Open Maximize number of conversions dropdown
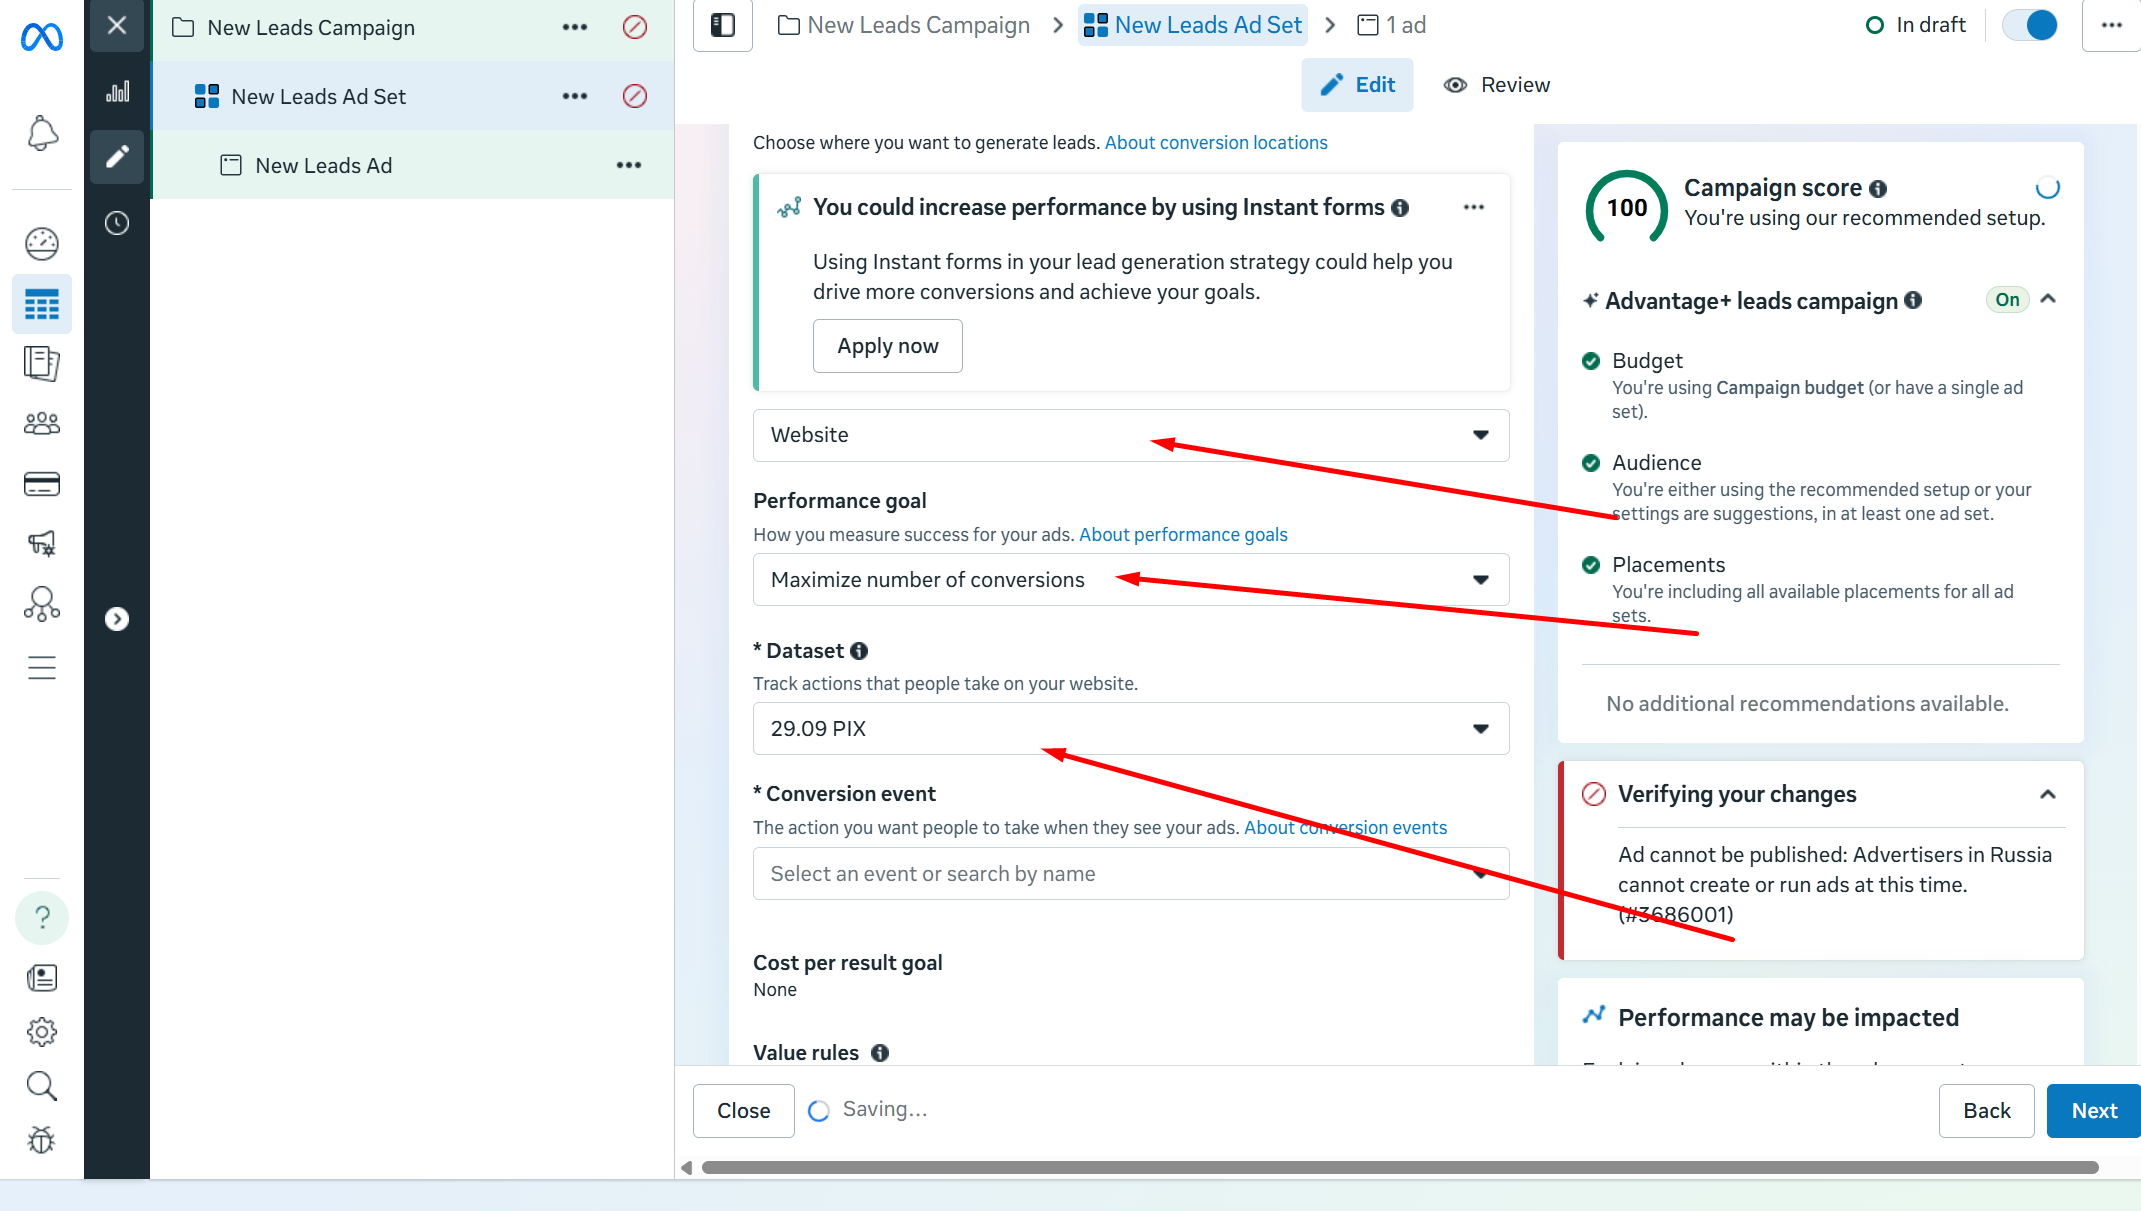Viewport: 2141px width, 1211px height. coord(1131,580)
